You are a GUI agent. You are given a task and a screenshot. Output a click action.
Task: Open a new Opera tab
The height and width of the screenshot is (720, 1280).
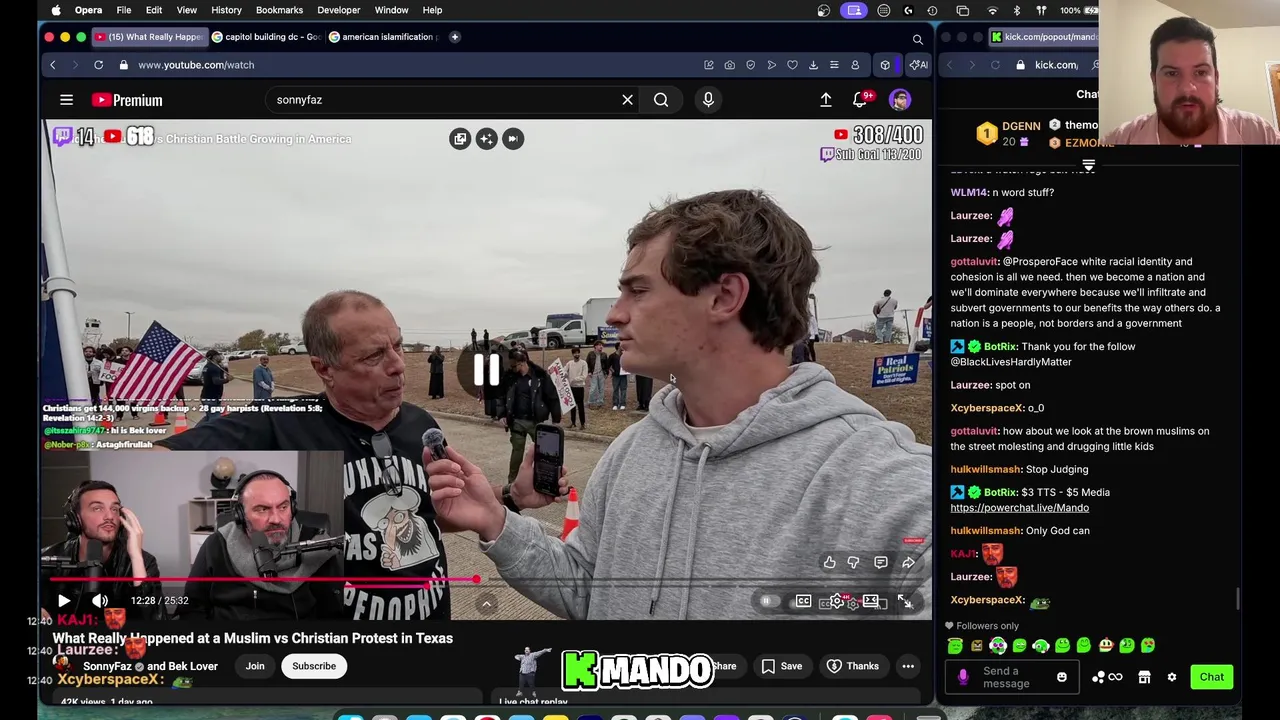pyautogui.click(x=454, y=37)
